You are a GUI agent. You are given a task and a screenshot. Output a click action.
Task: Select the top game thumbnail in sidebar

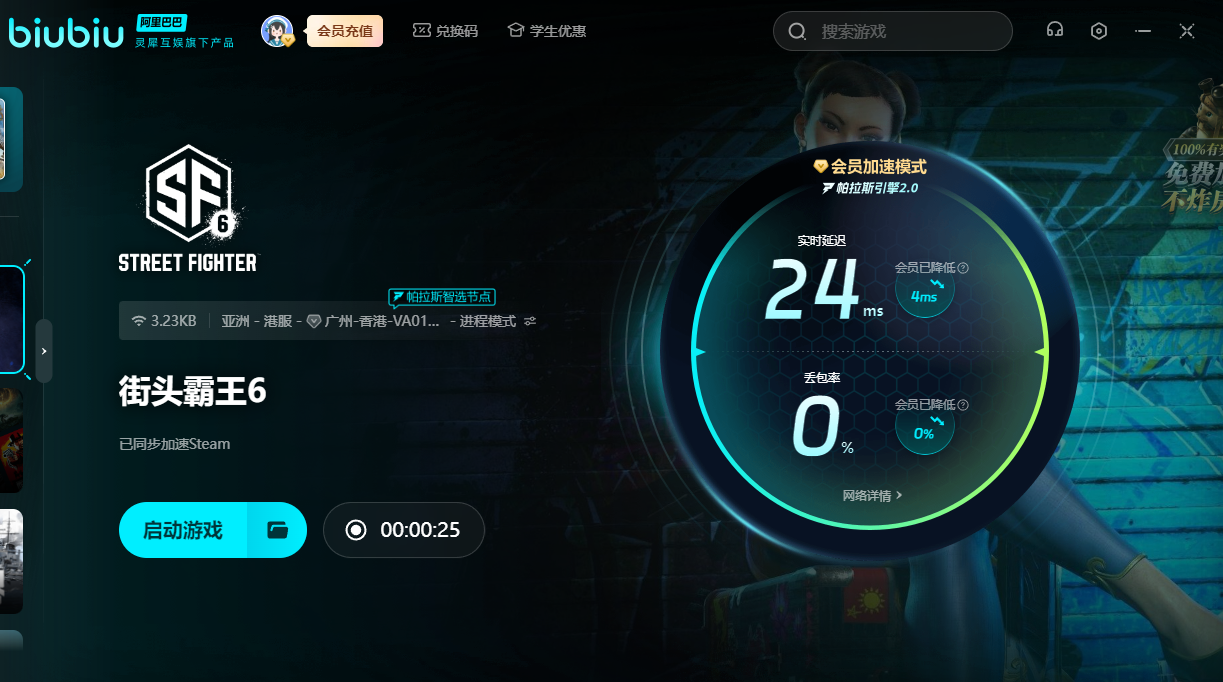point(10,139)
